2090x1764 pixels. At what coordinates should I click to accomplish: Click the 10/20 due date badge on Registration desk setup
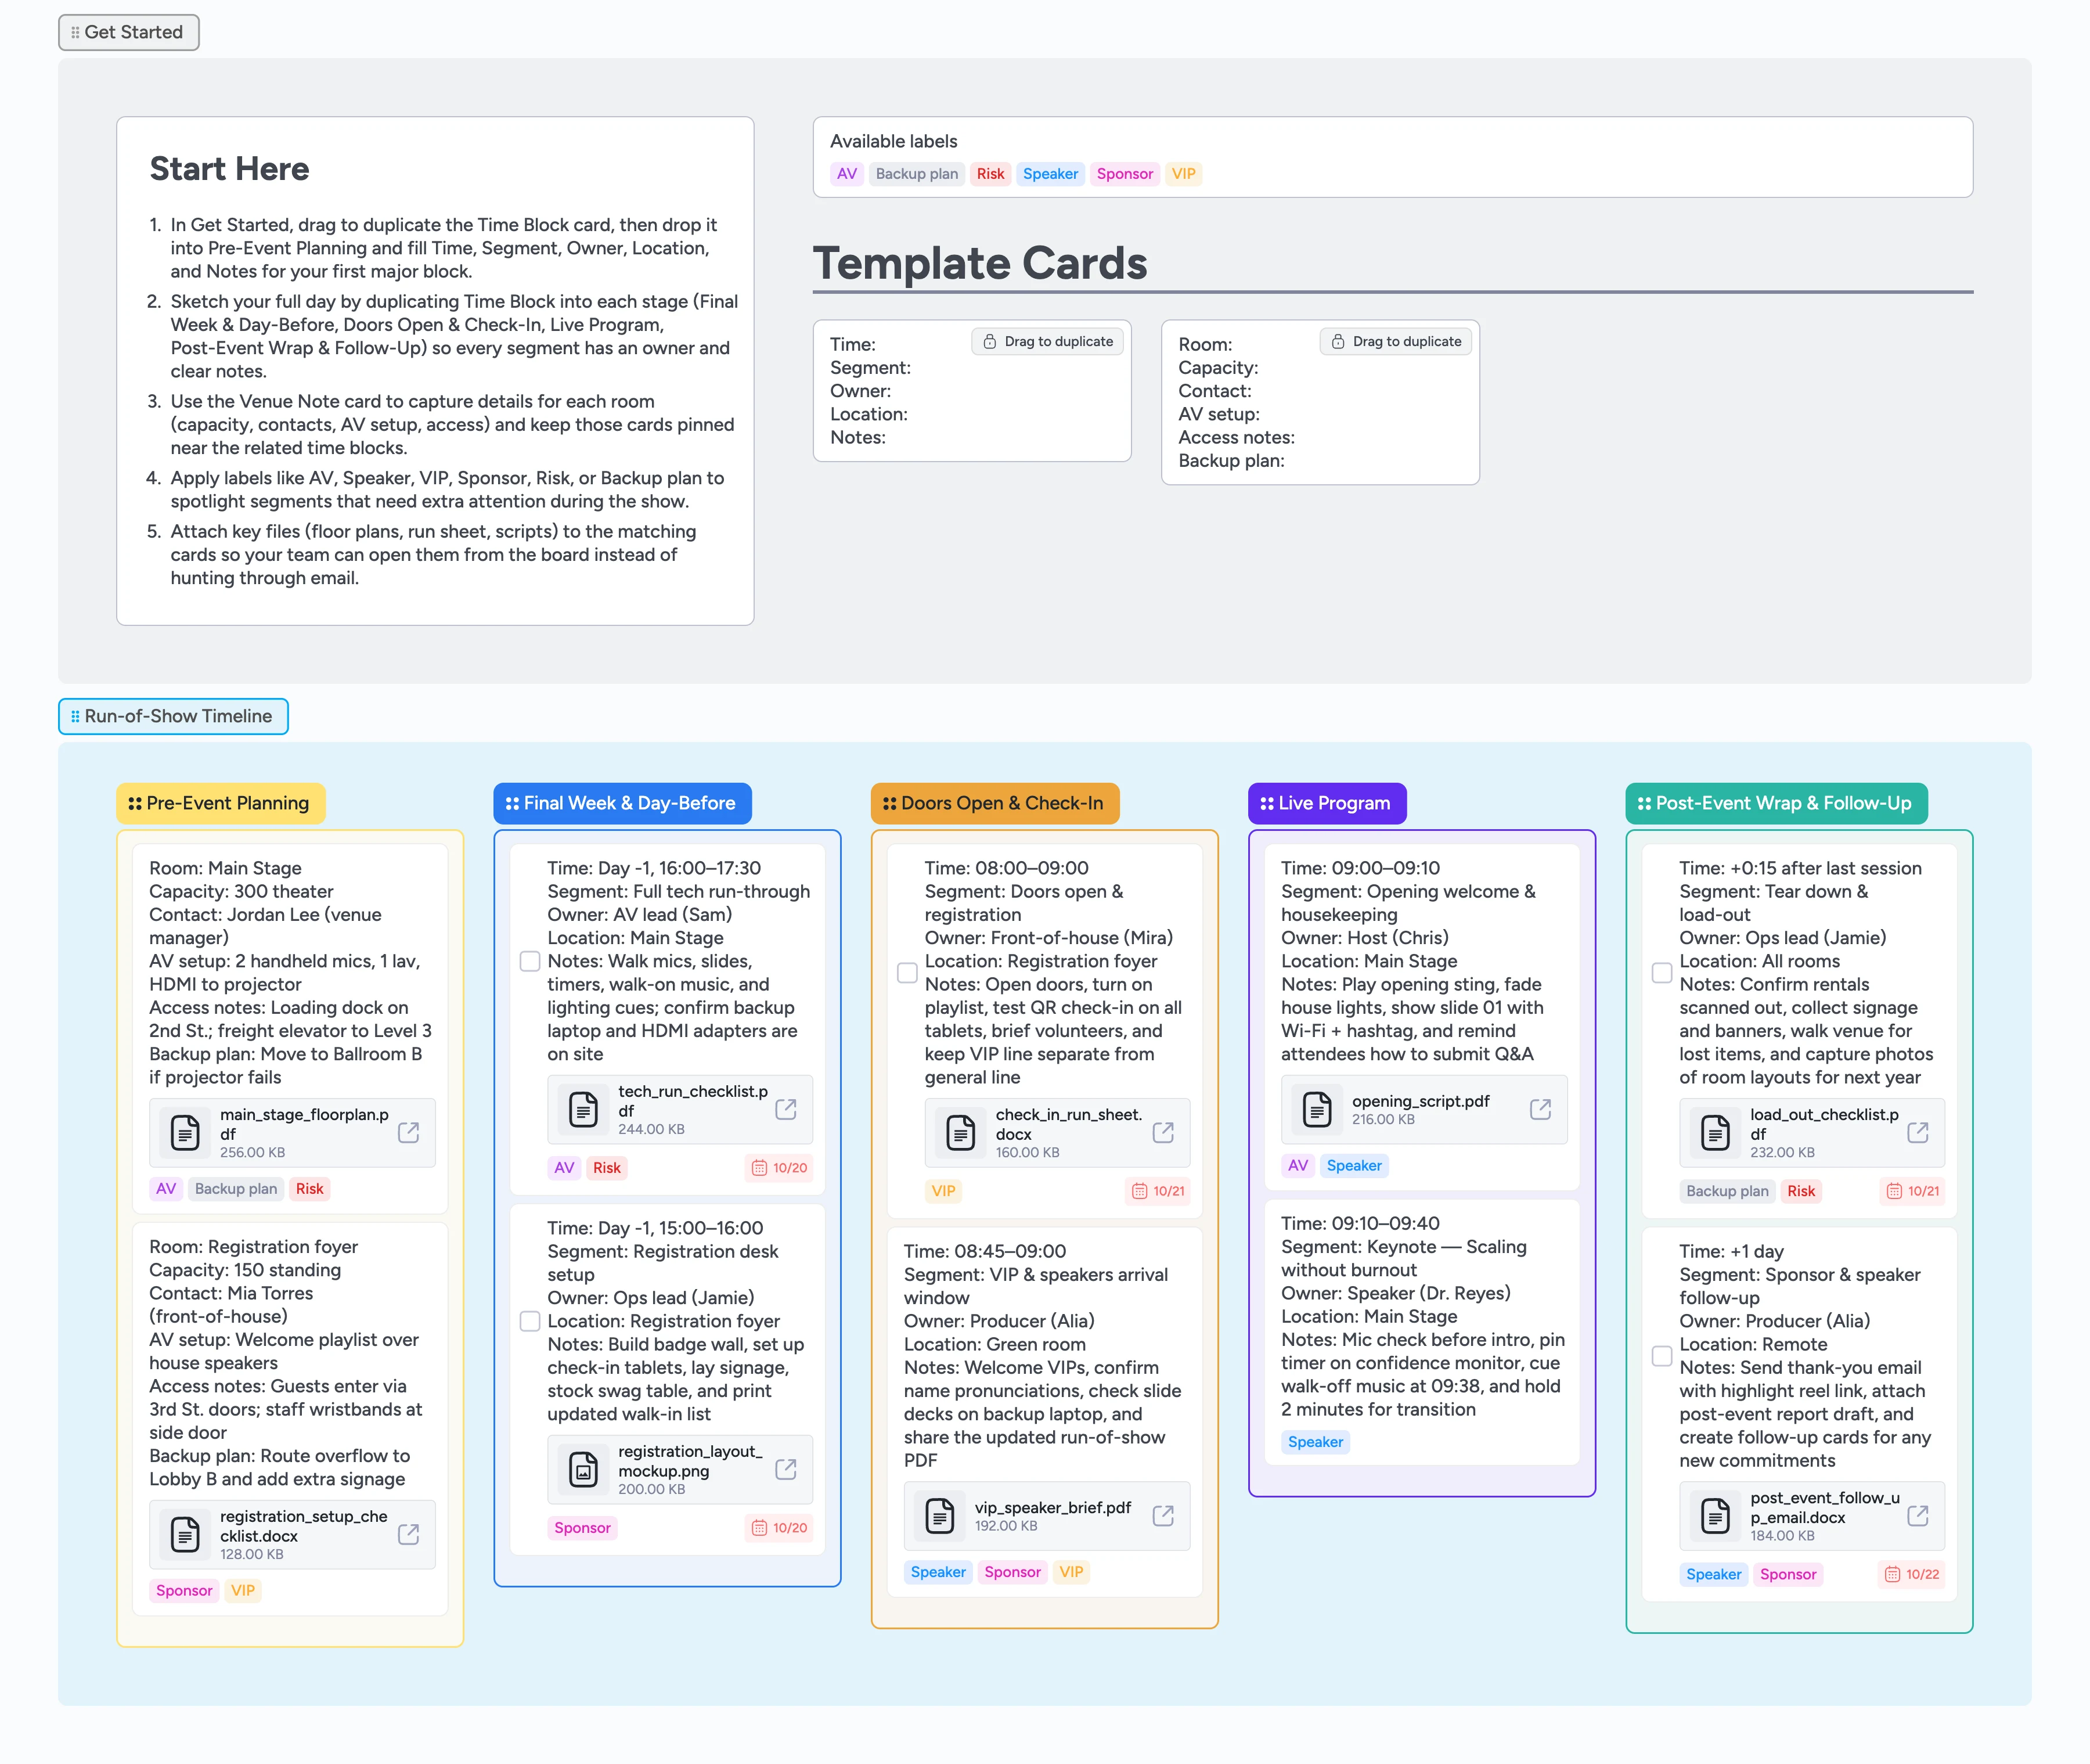779,1528
